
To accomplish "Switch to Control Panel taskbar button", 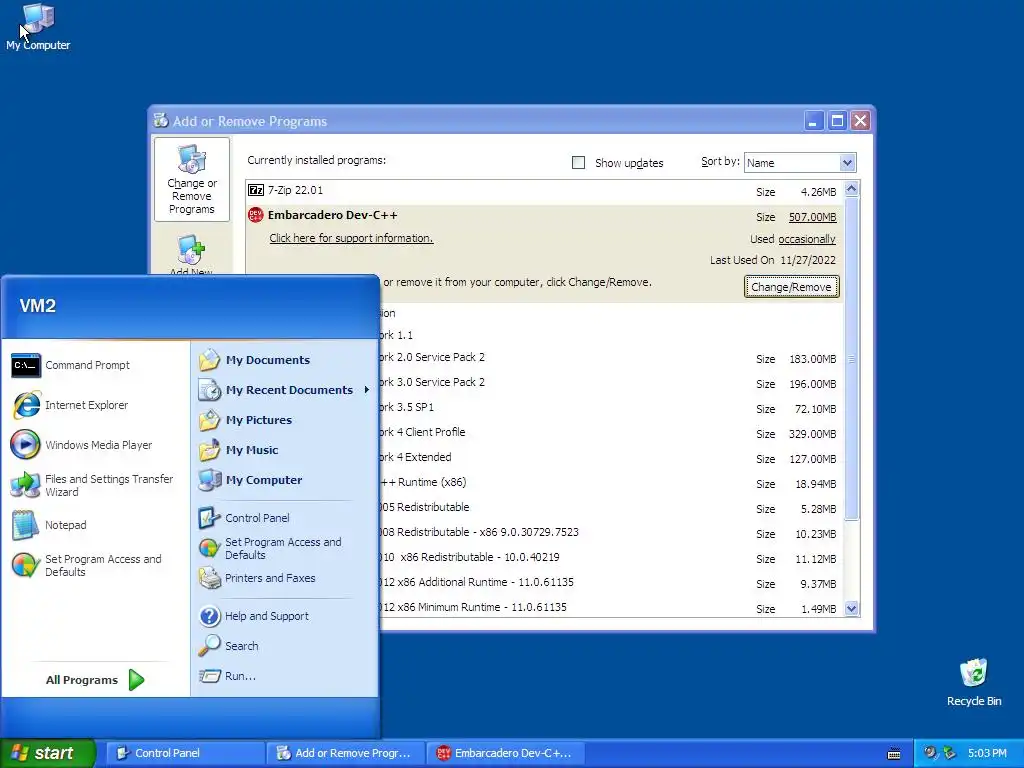I will click(x=186, y=753).
